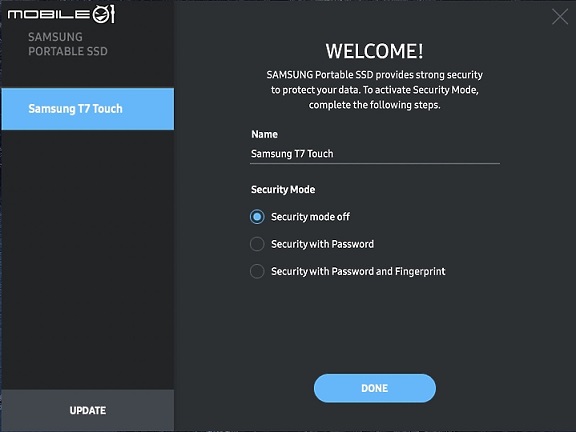
Task: Click the 'Security mode off' option text
Action: click(310, 217)
